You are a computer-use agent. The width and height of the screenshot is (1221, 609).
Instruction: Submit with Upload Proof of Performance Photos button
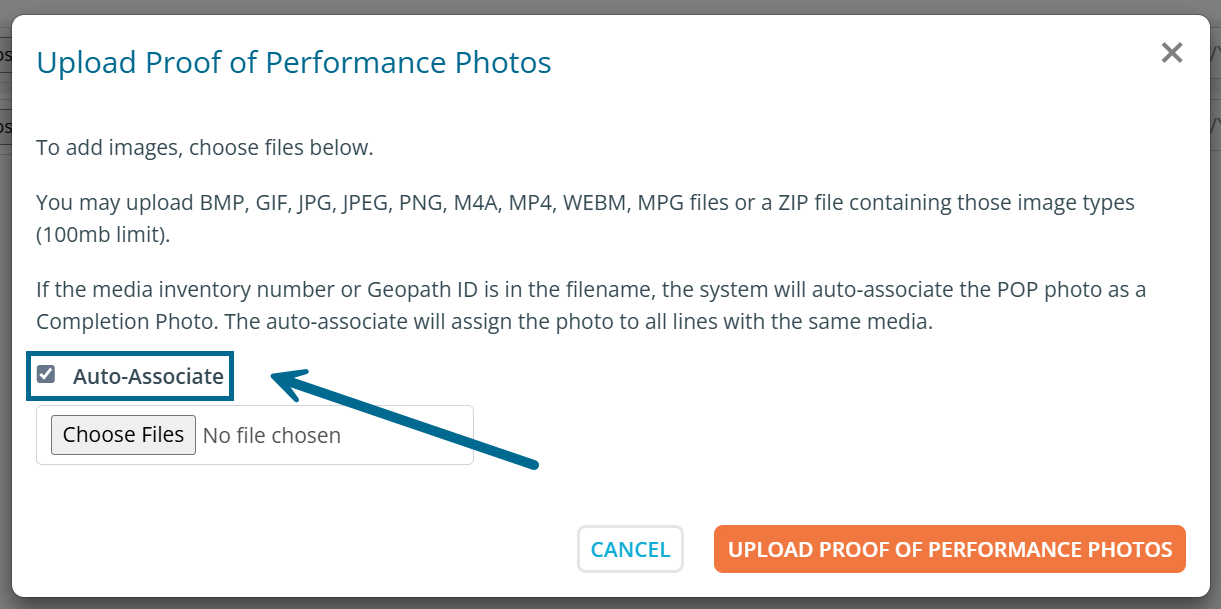point(949,549)
